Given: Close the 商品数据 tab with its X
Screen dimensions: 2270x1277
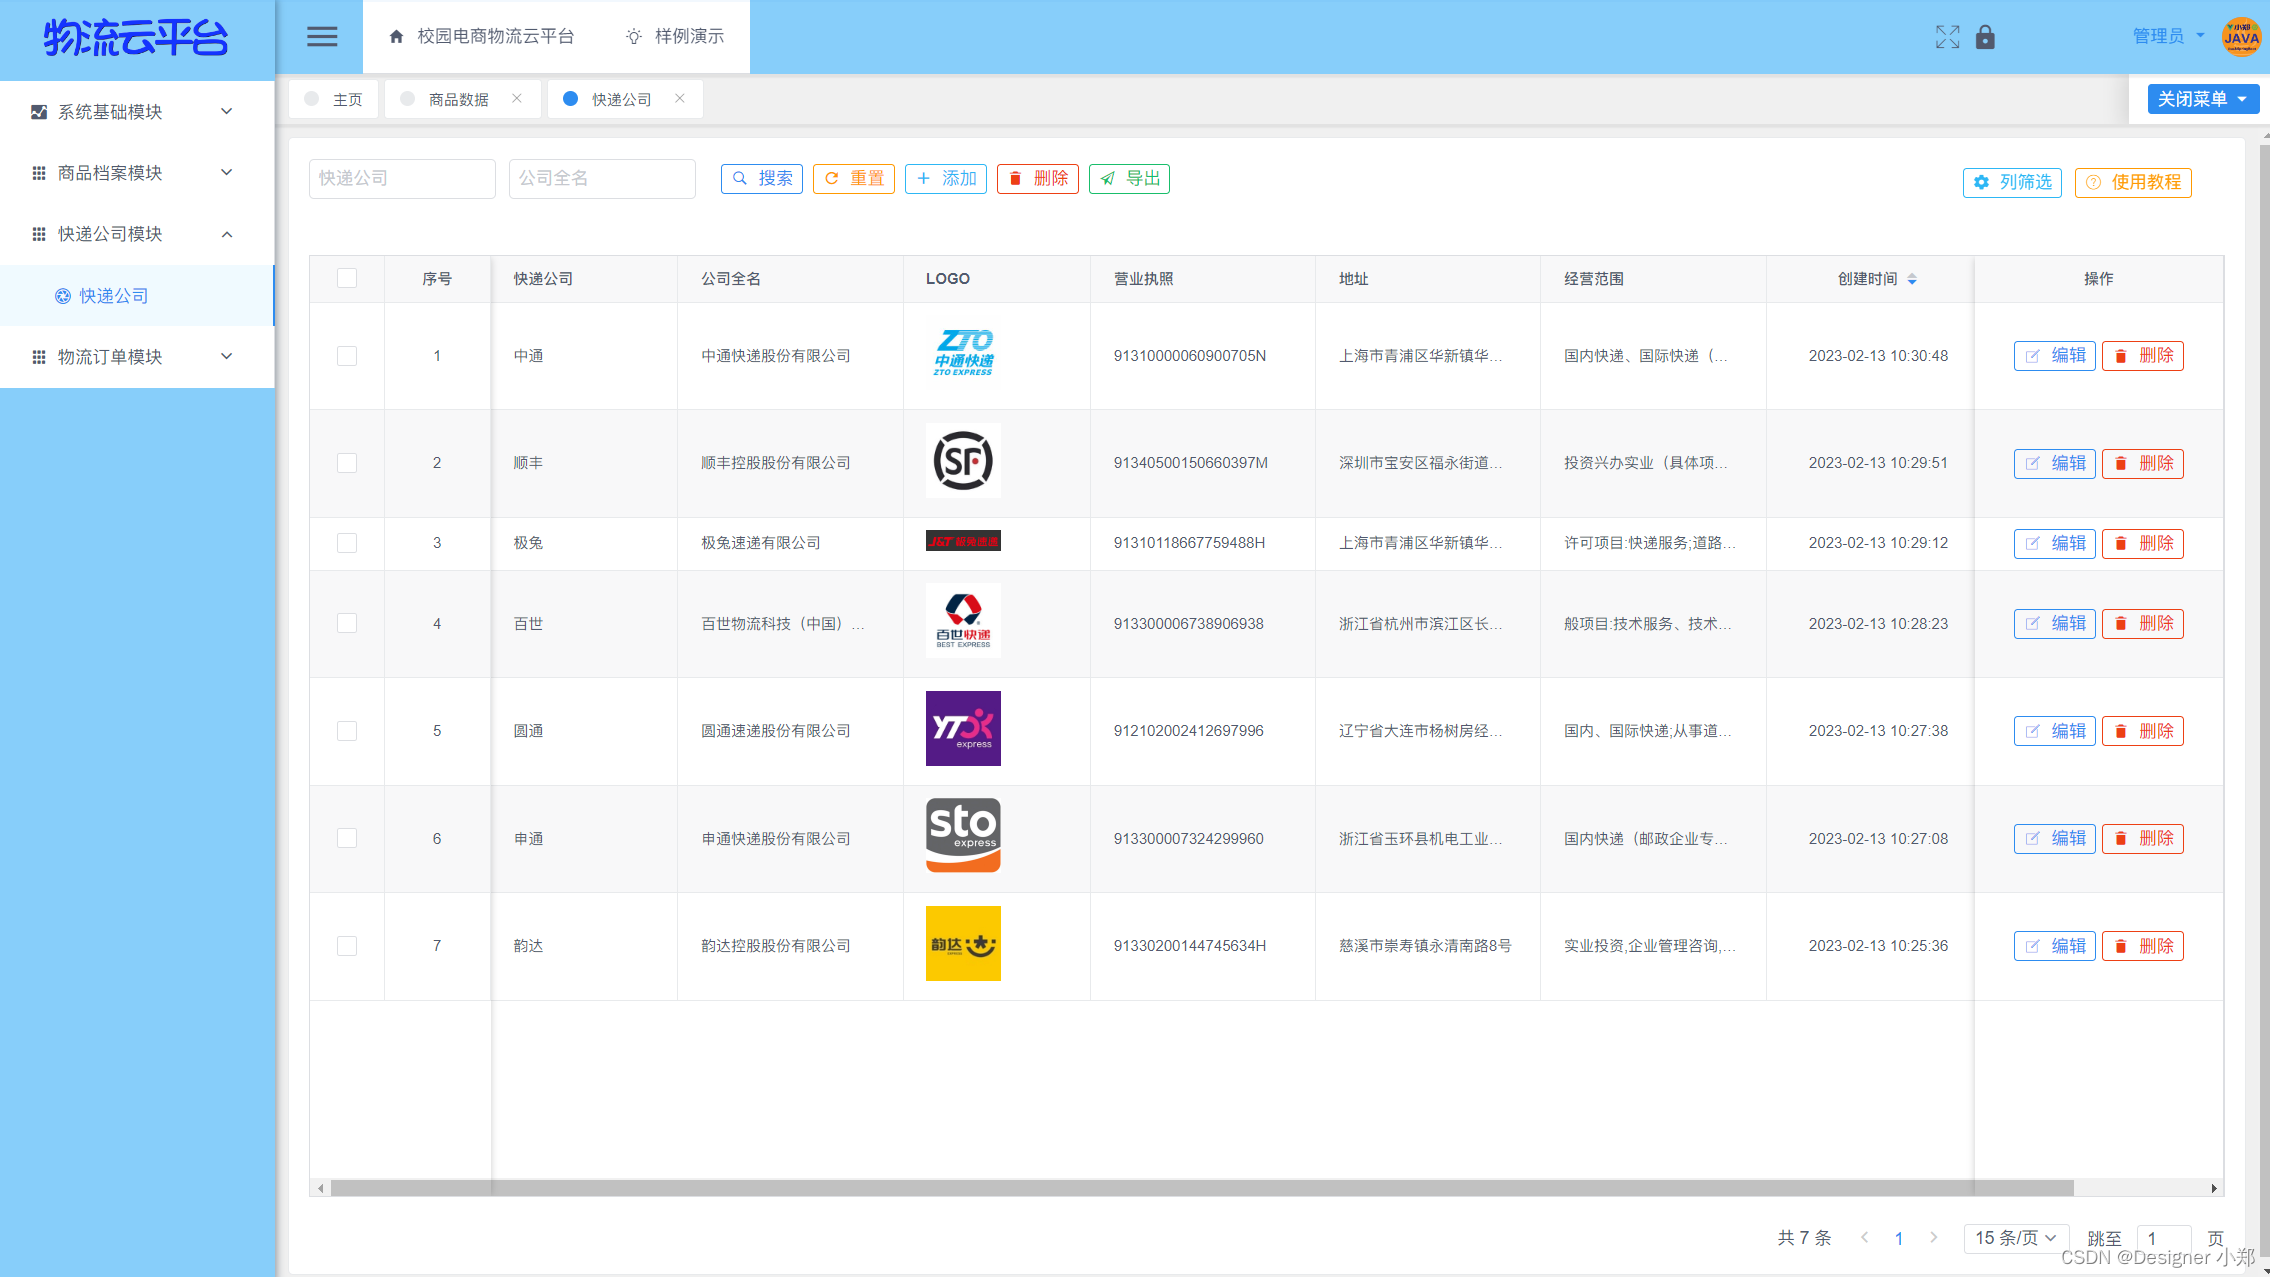Looking at the screenshot, I should click(517, 98).
